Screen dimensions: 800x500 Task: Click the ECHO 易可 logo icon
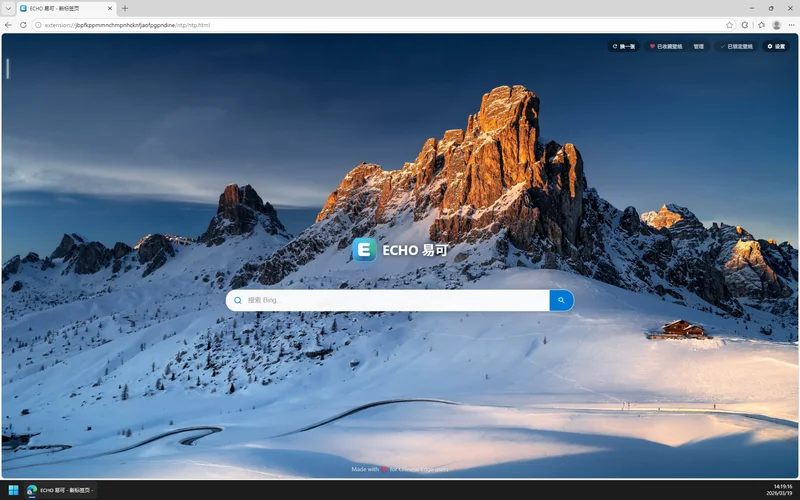pos(364,250)
